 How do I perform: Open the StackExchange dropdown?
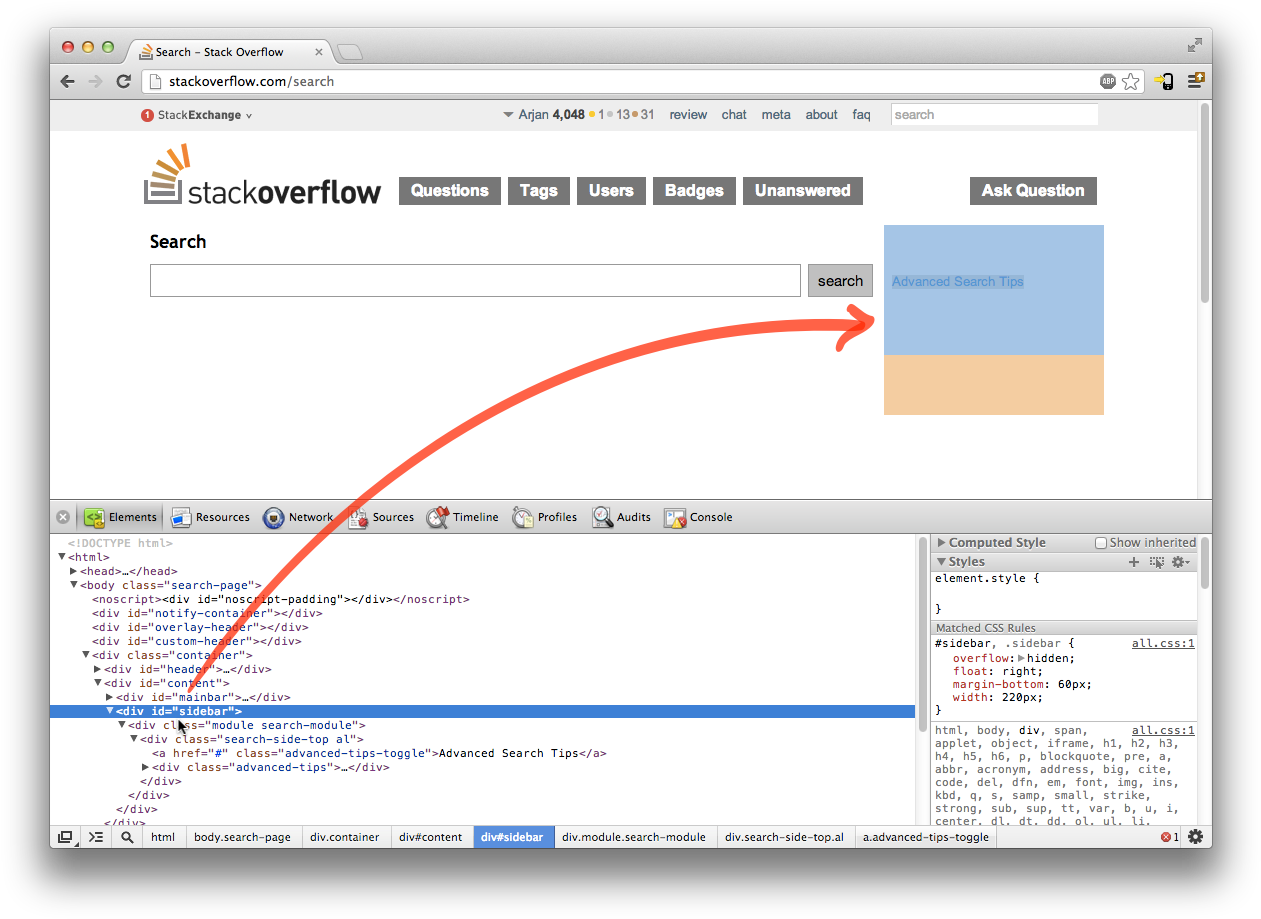pyautogui.click(x=196, y=114)
